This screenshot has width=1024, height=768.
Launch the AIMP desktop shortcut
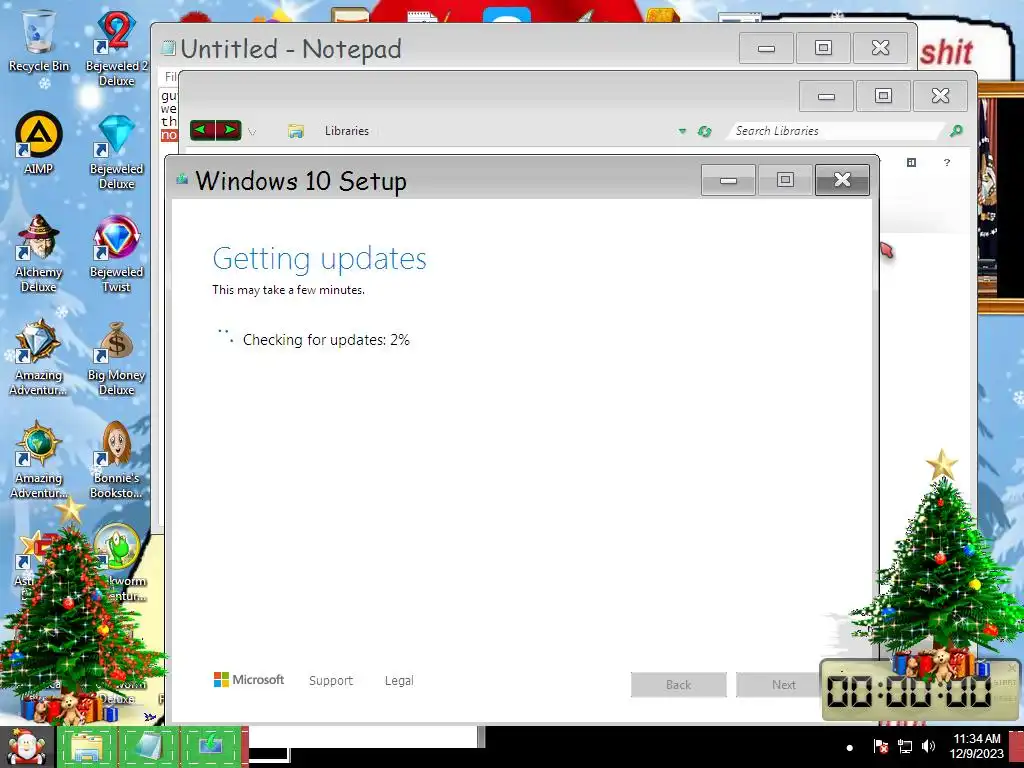pos(39,144)
